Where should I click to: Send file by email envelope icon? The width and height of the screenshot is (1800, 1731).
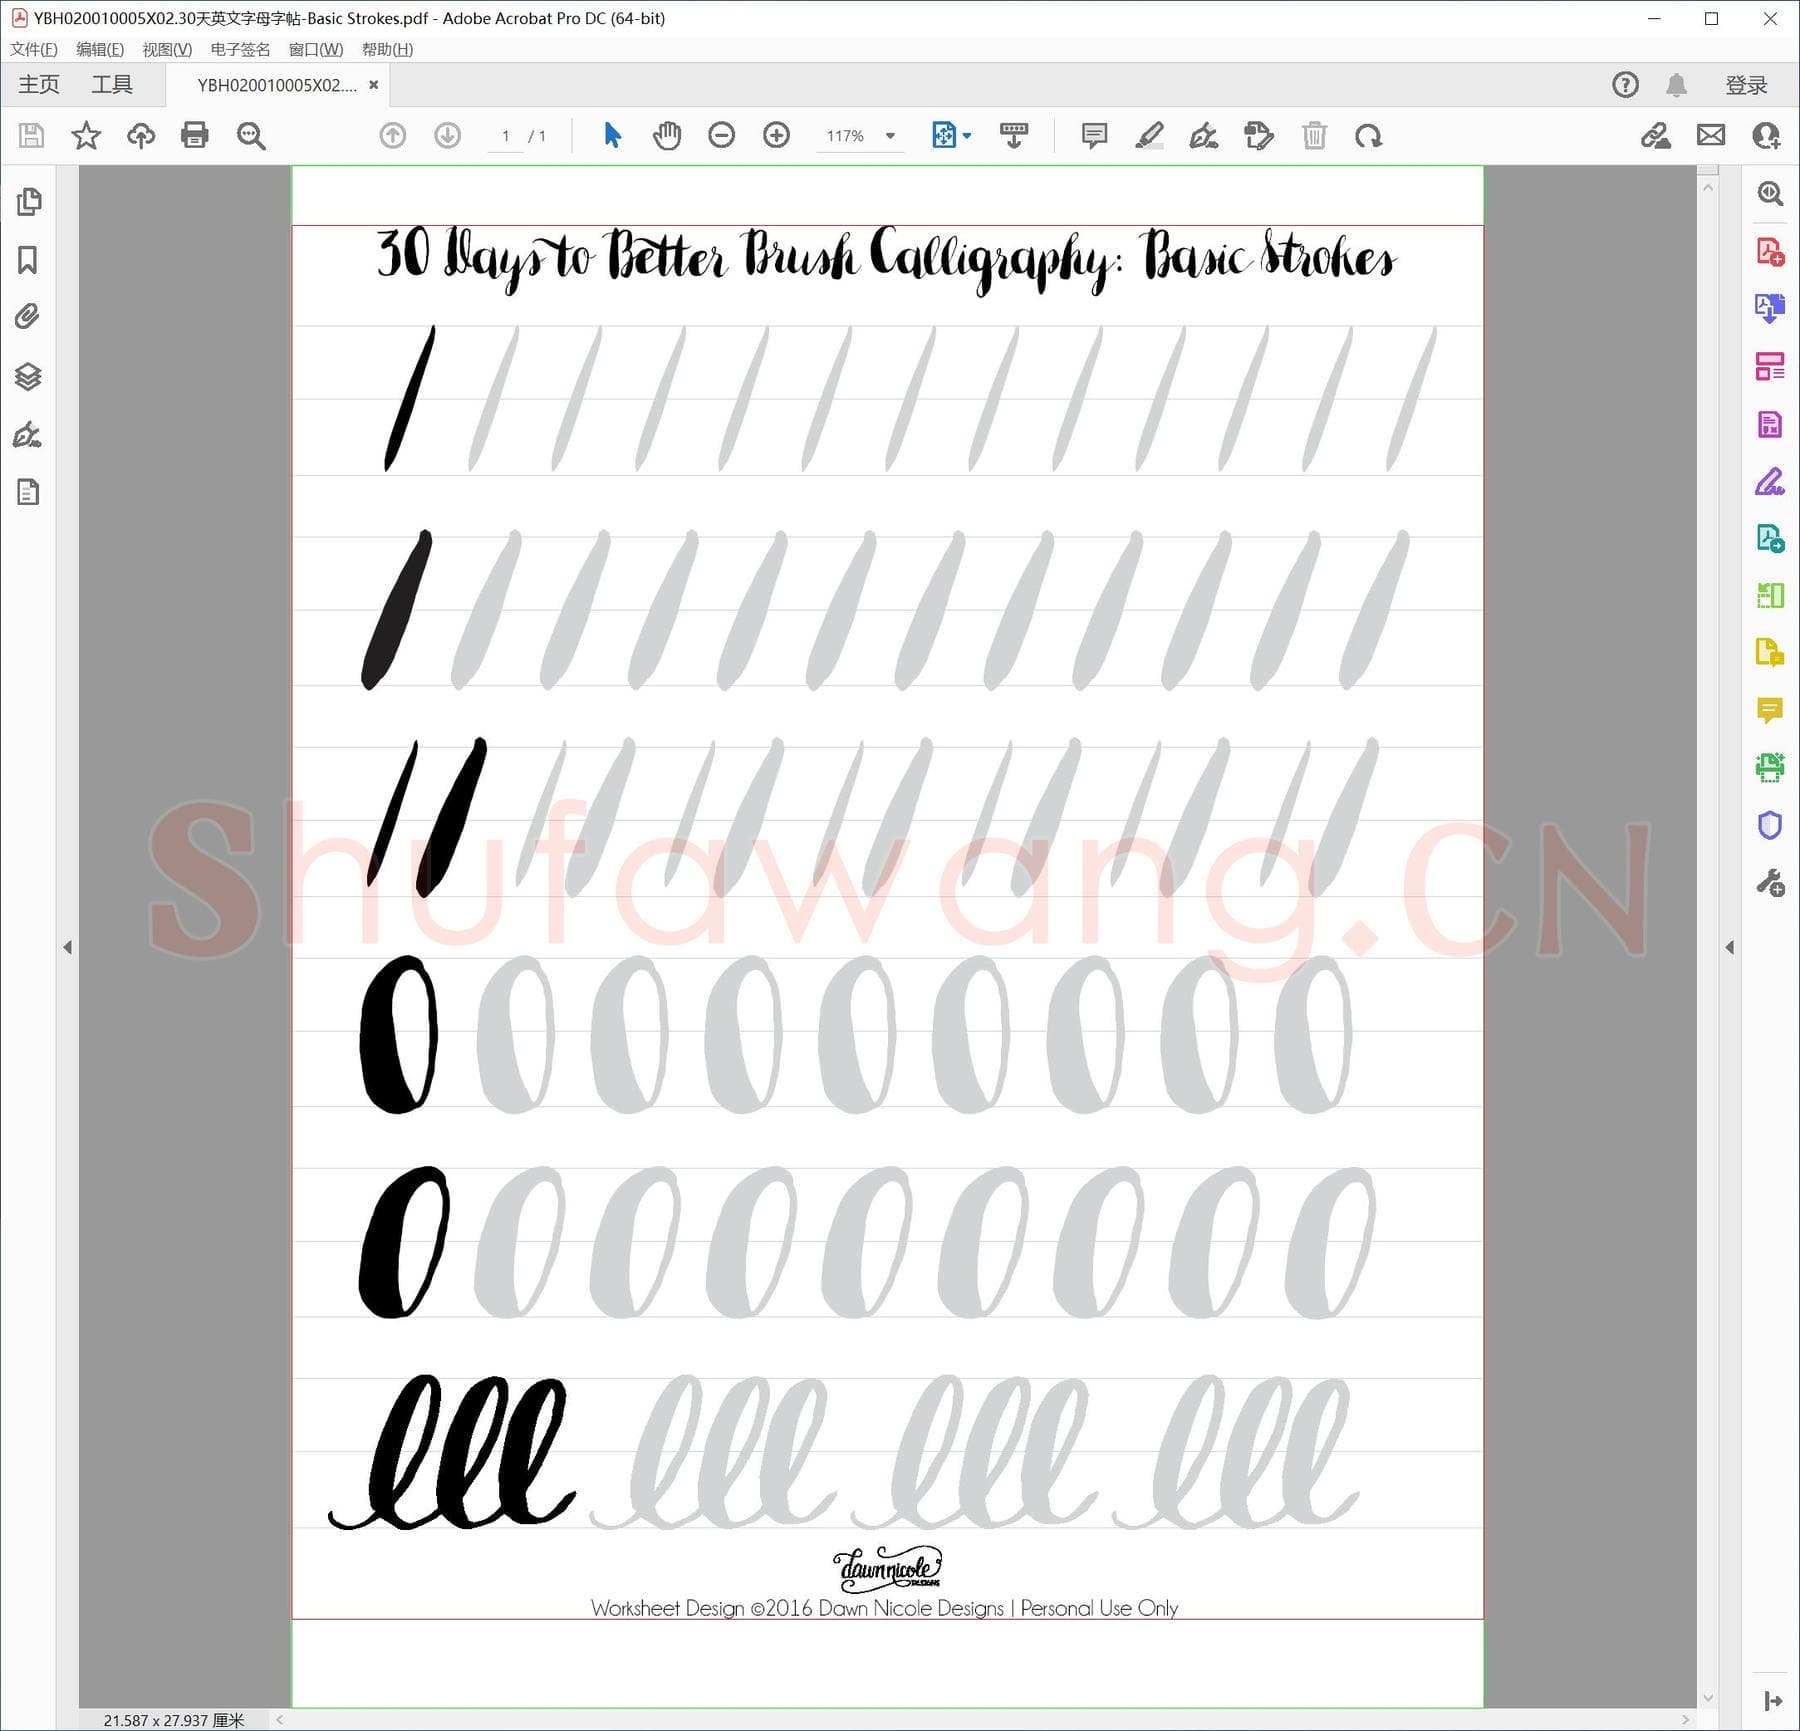click(1711, 135)
